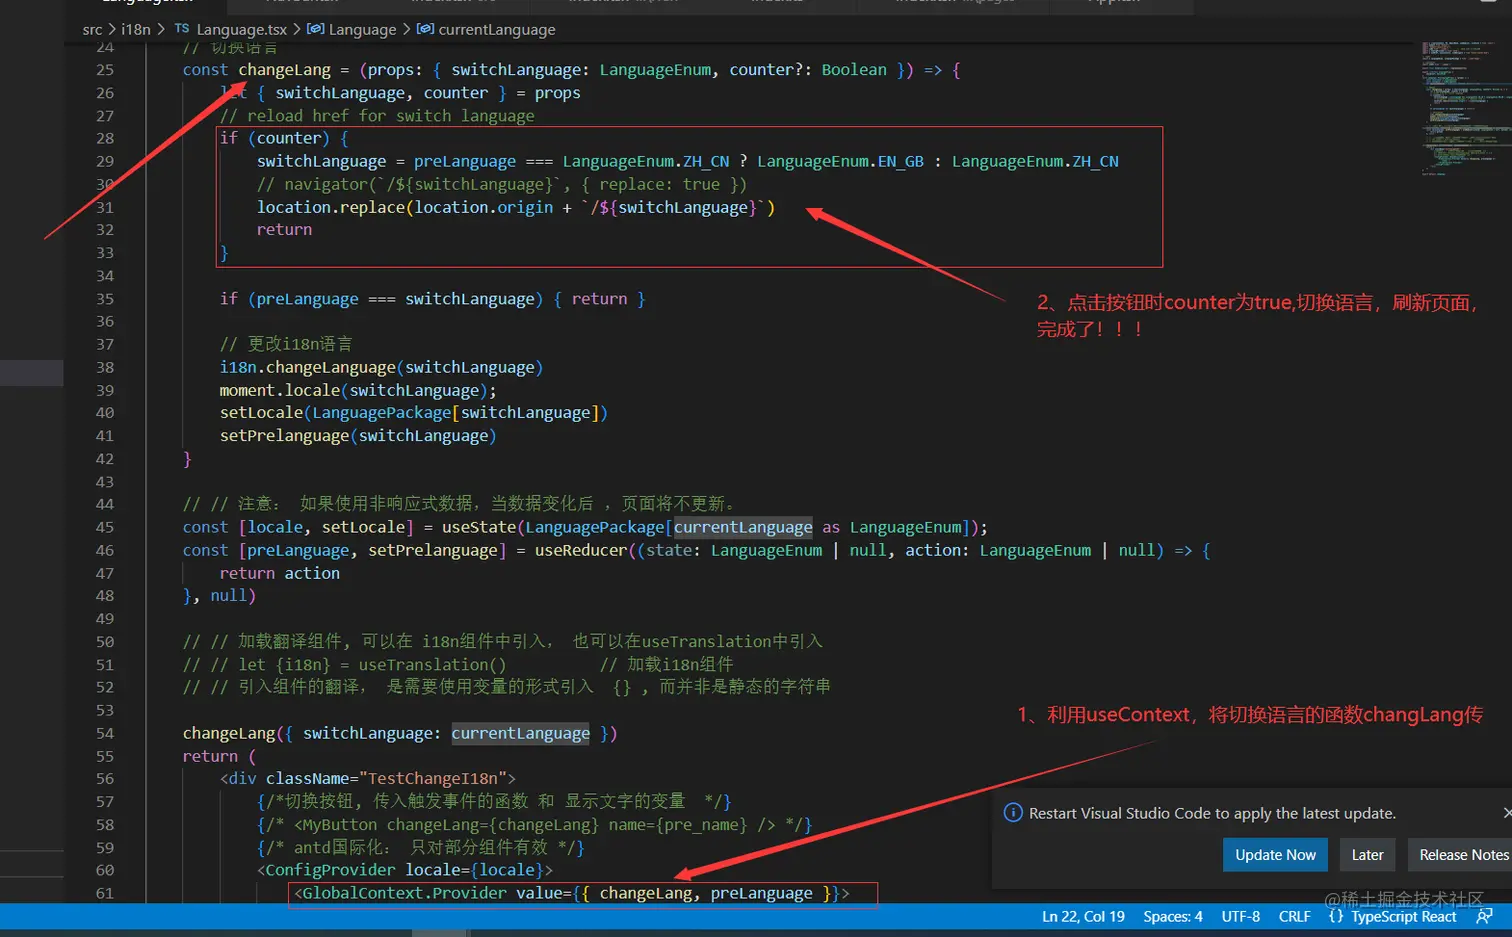This screenshot has width=1512, height=937.
Task: Click highlighted currentLanguage on line 45
Action: click(743, 527)
